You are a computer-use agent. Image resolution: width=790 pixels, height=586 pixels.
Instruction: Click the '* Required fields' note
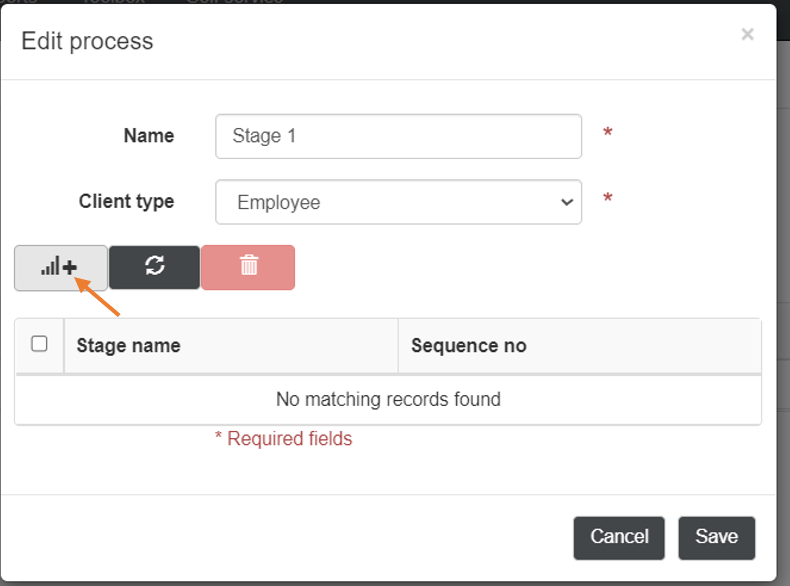[x=284, y=438]
